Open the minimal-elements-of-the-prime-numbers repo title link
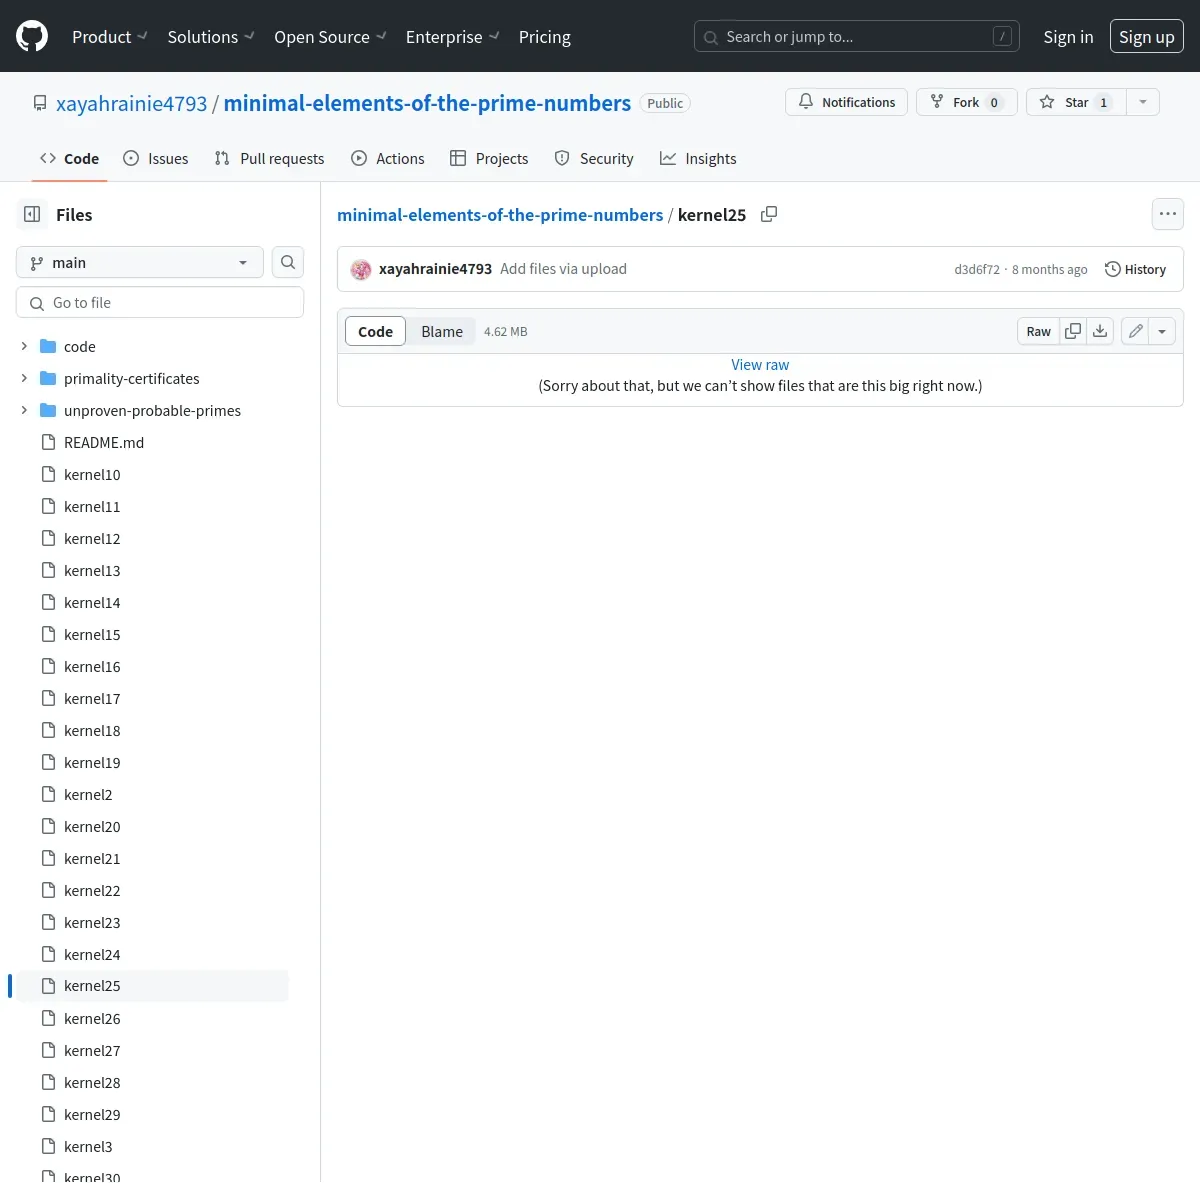This screenshot has width=1200, height=1183. pyautogui.click(x=427, y=103)
